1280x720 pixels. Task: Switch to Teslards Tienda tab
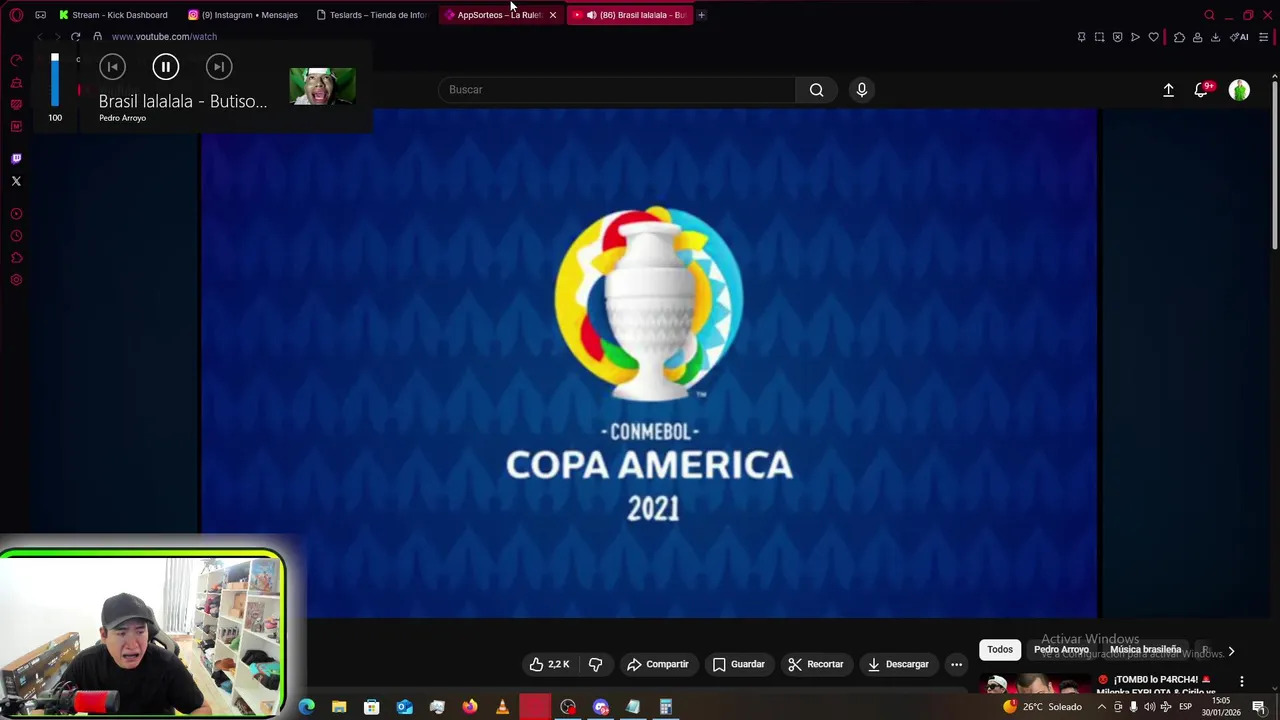(372, 15)
